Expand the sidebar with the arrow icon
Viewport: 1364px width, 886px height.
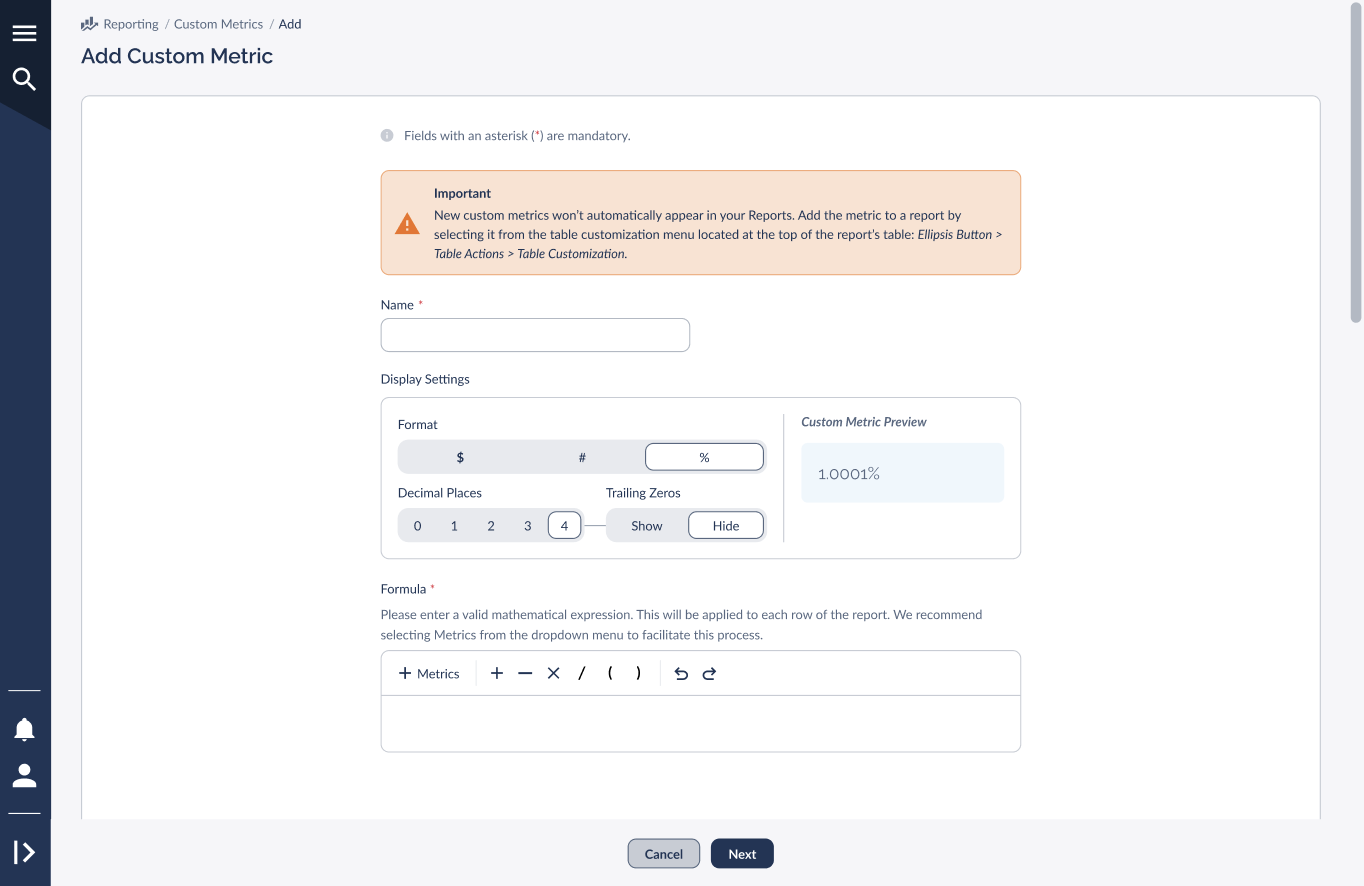click(25, 851)
